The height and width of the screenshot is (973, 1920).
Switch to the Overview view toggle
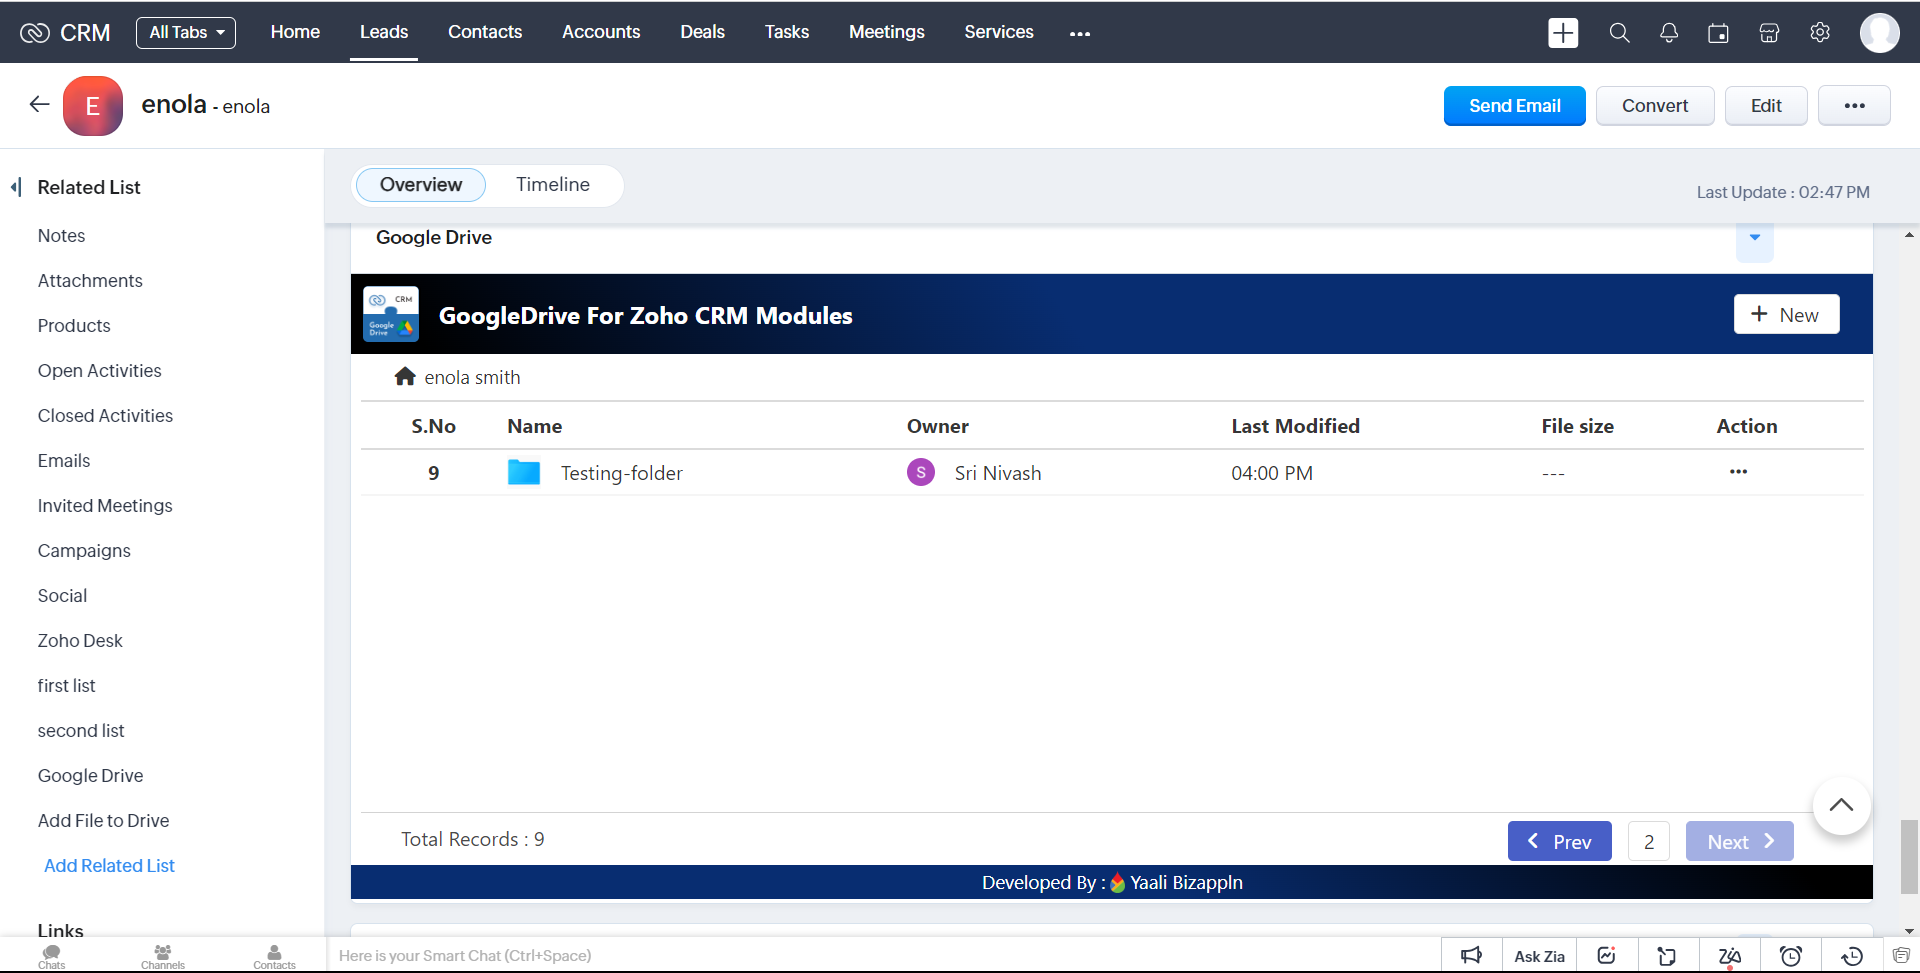pyautogui.click(x=420, y=185)
